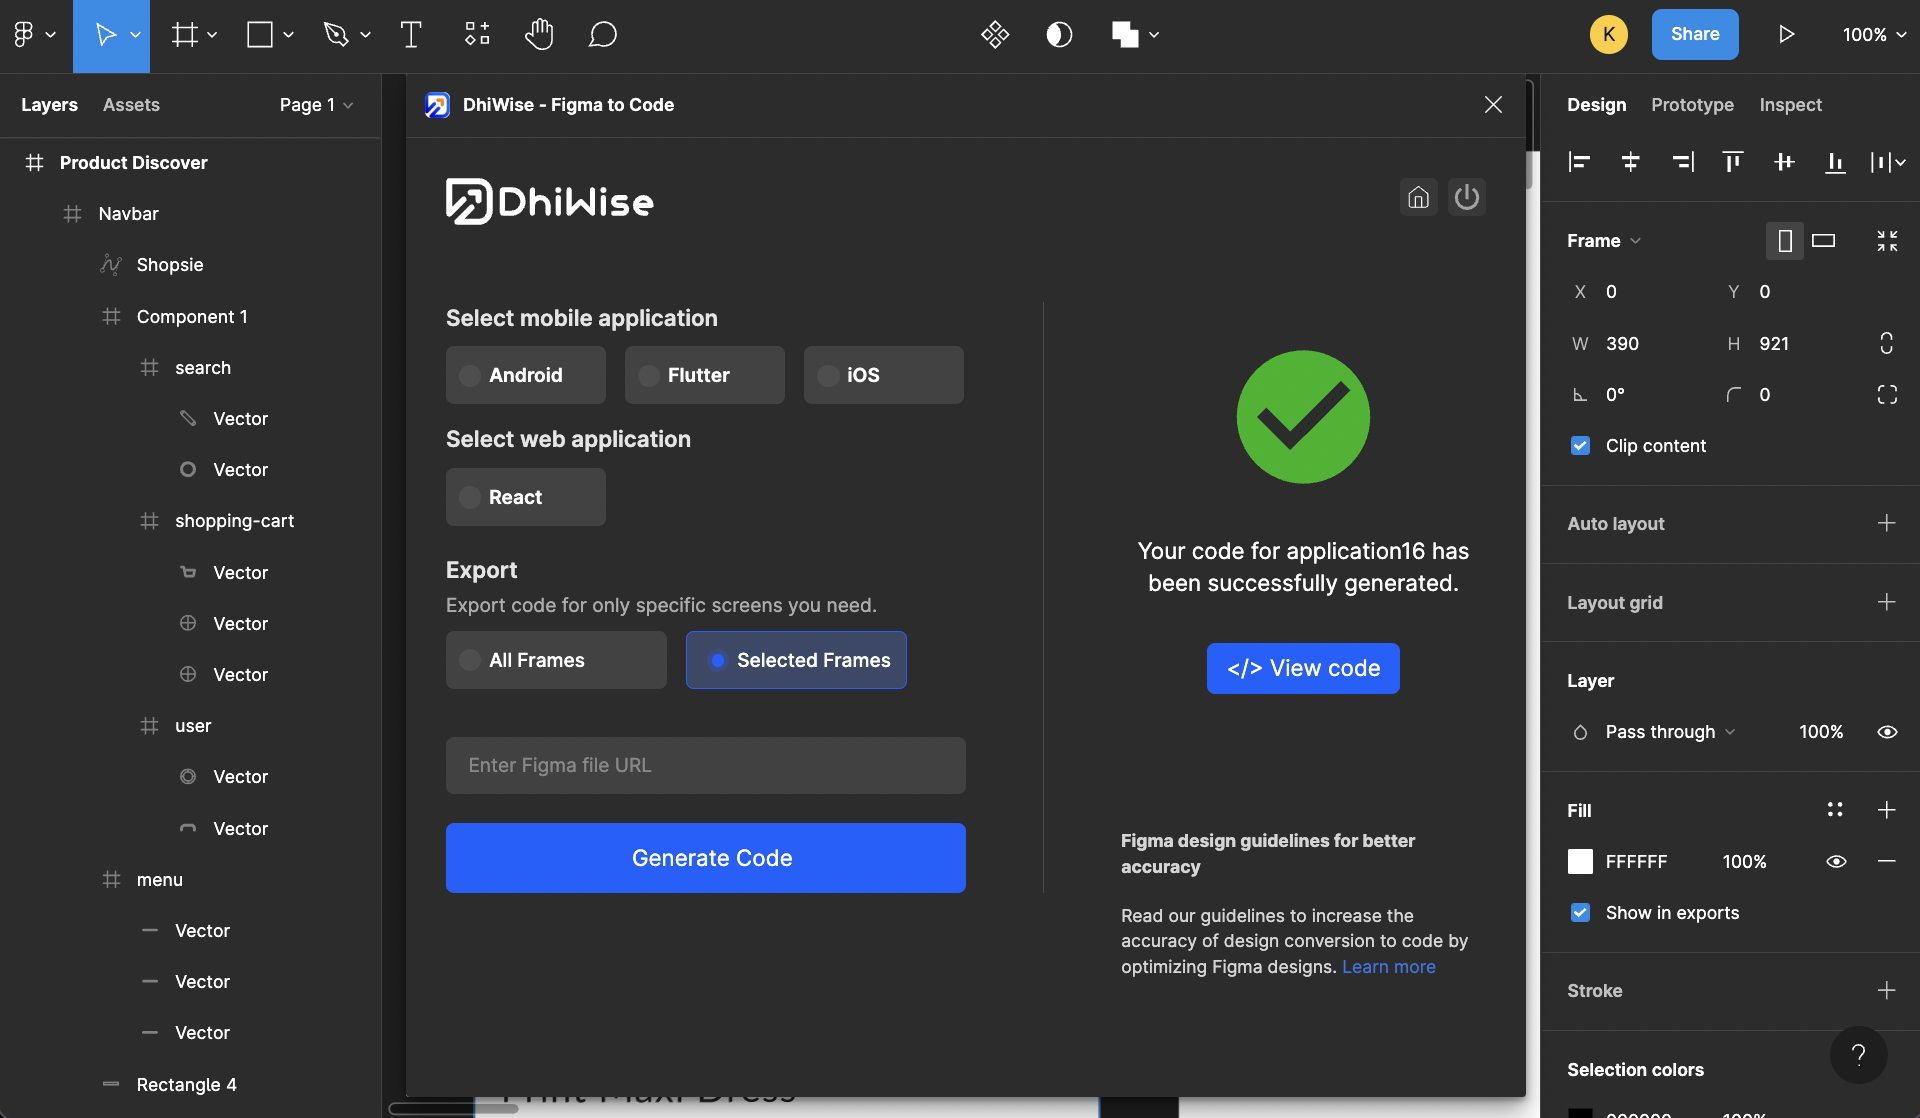Toggle Show in exports checkbox
The width and height of the screenshot is (1920, 1118).
tap(1580, 913)
